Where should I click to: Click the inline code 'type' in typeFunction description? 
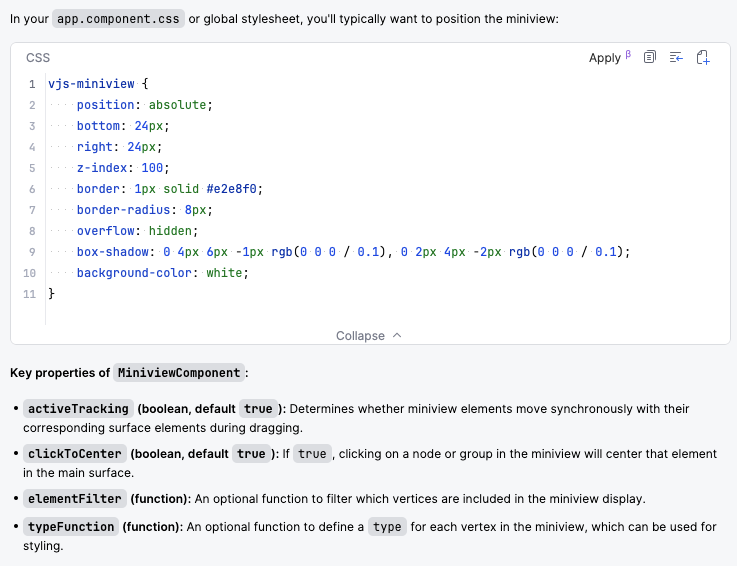click(x=387, y=527)
